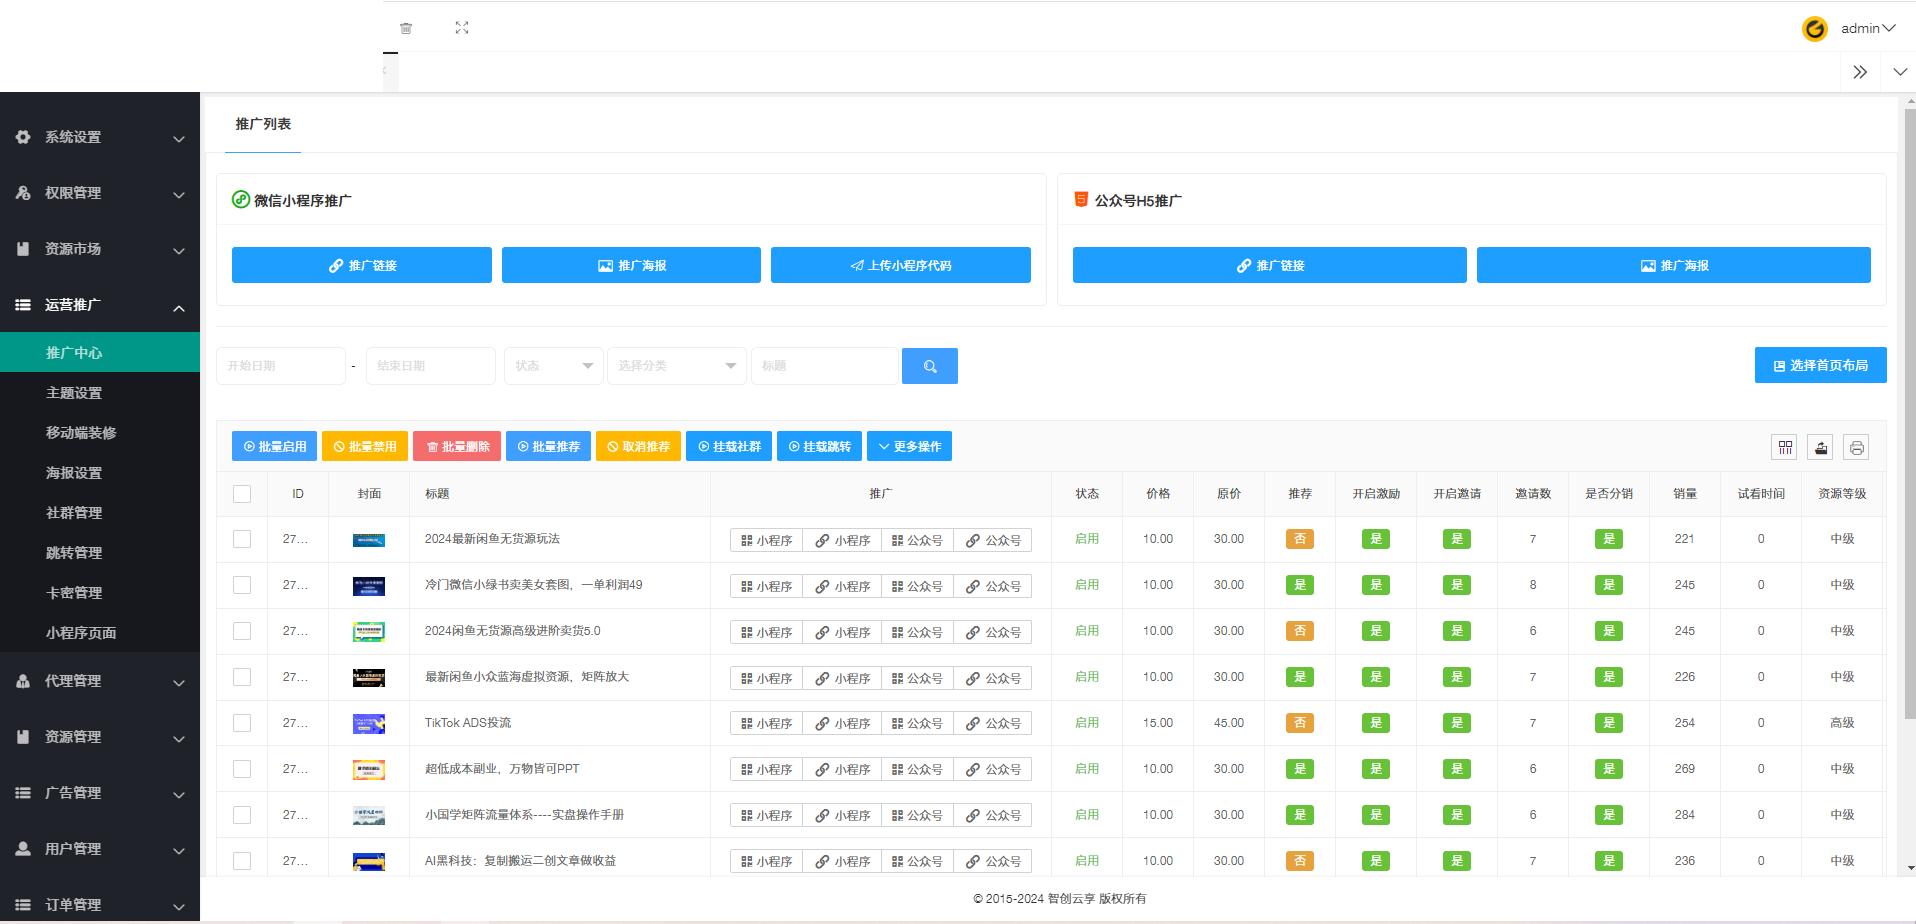This screenshot has height=924, width=1916.
Task: Click the fullscreen expand icon in header
Action: [x=462, y=28]
